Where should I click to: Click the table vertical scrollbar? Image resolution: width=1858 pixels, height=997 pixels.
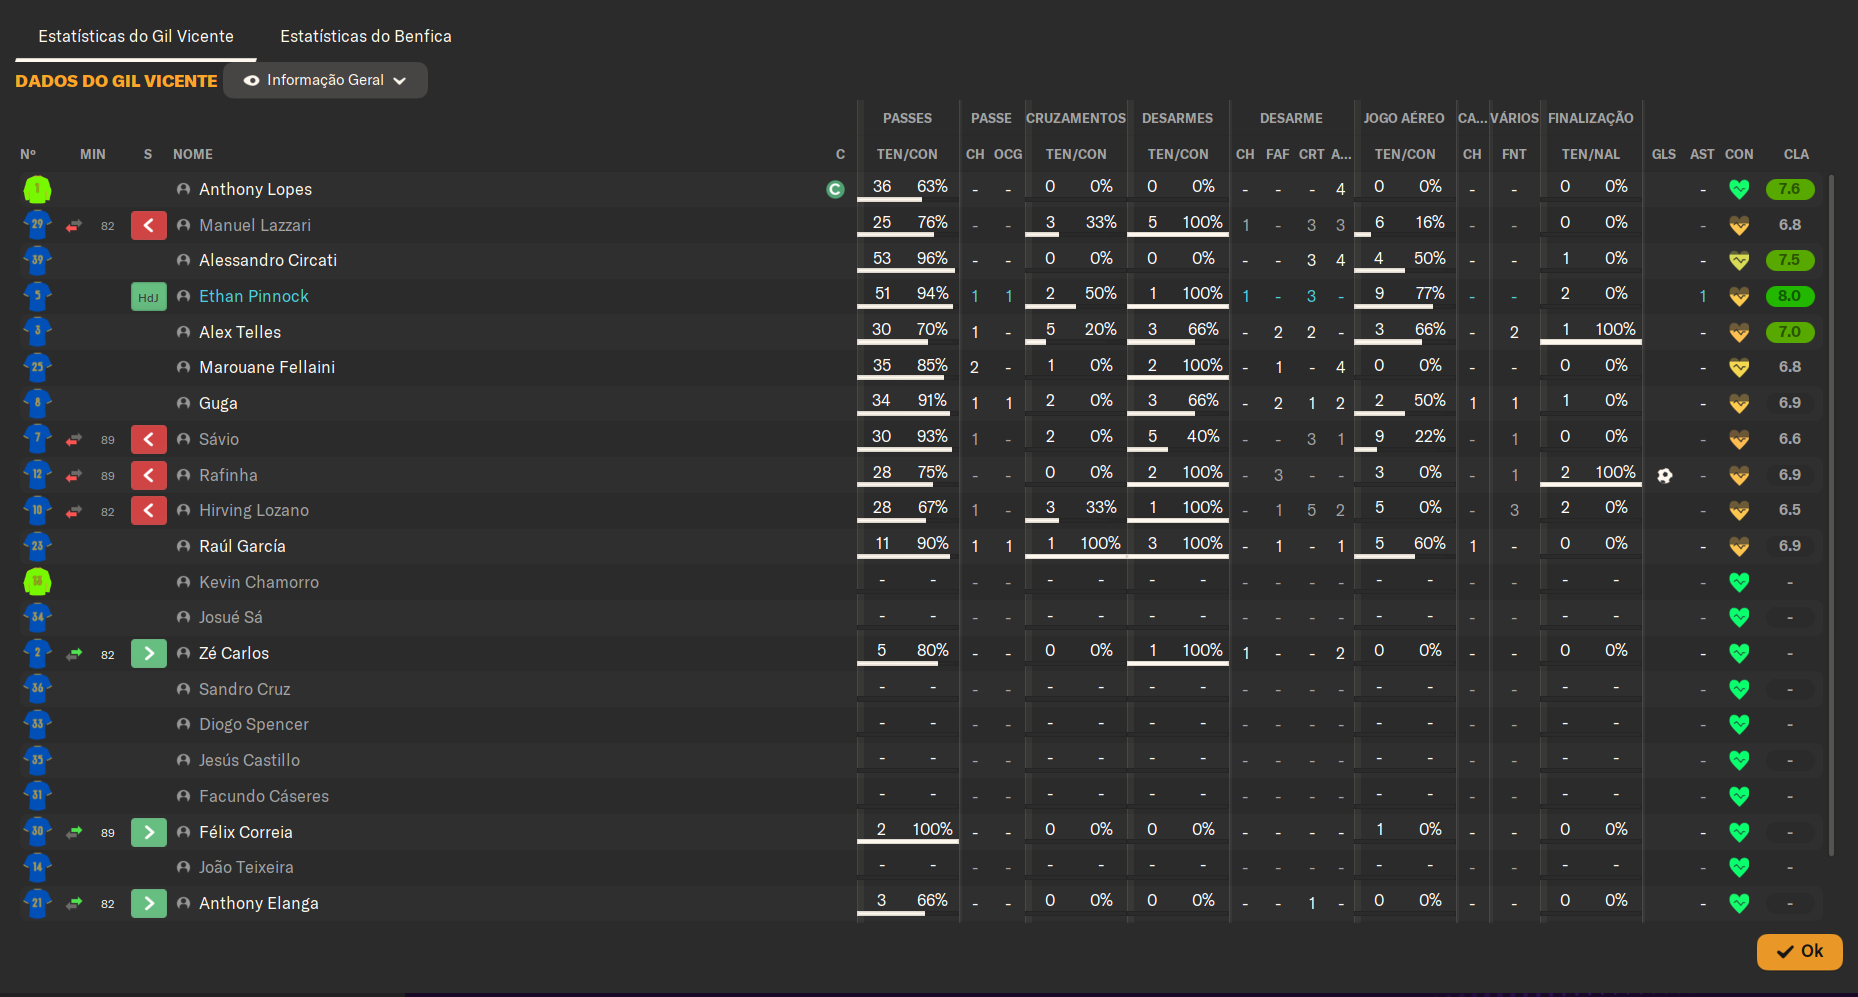click(x=1831, y=515)
